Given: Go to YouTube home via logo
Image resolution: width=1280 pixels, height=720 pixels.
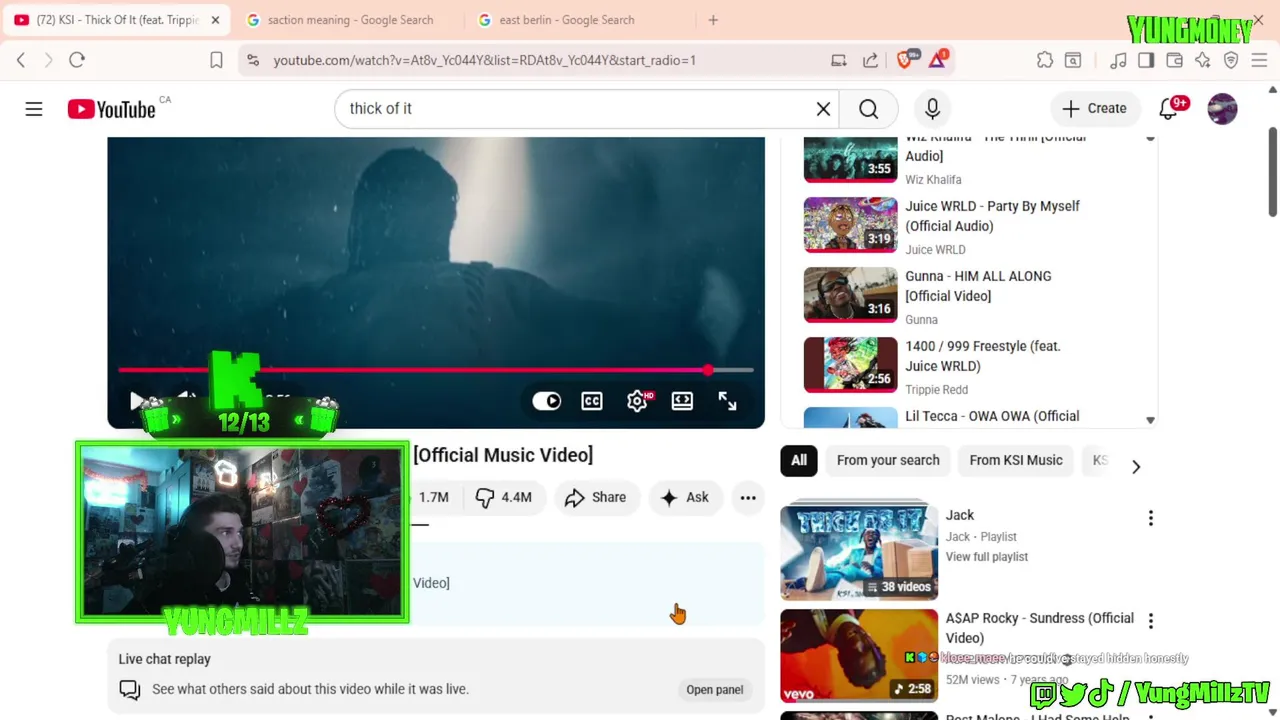Looking at the screenshot, I should click(x=112, y=109).
